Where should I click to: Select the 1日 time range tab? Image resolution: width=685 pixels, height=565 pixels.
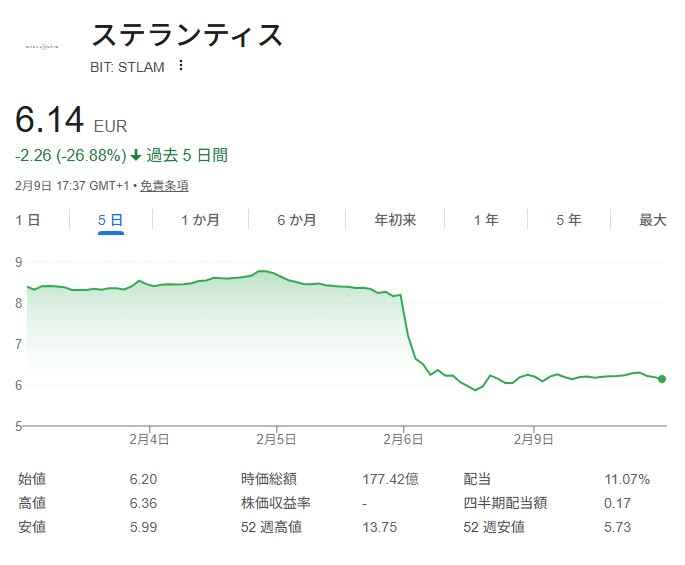coord(28,220)
